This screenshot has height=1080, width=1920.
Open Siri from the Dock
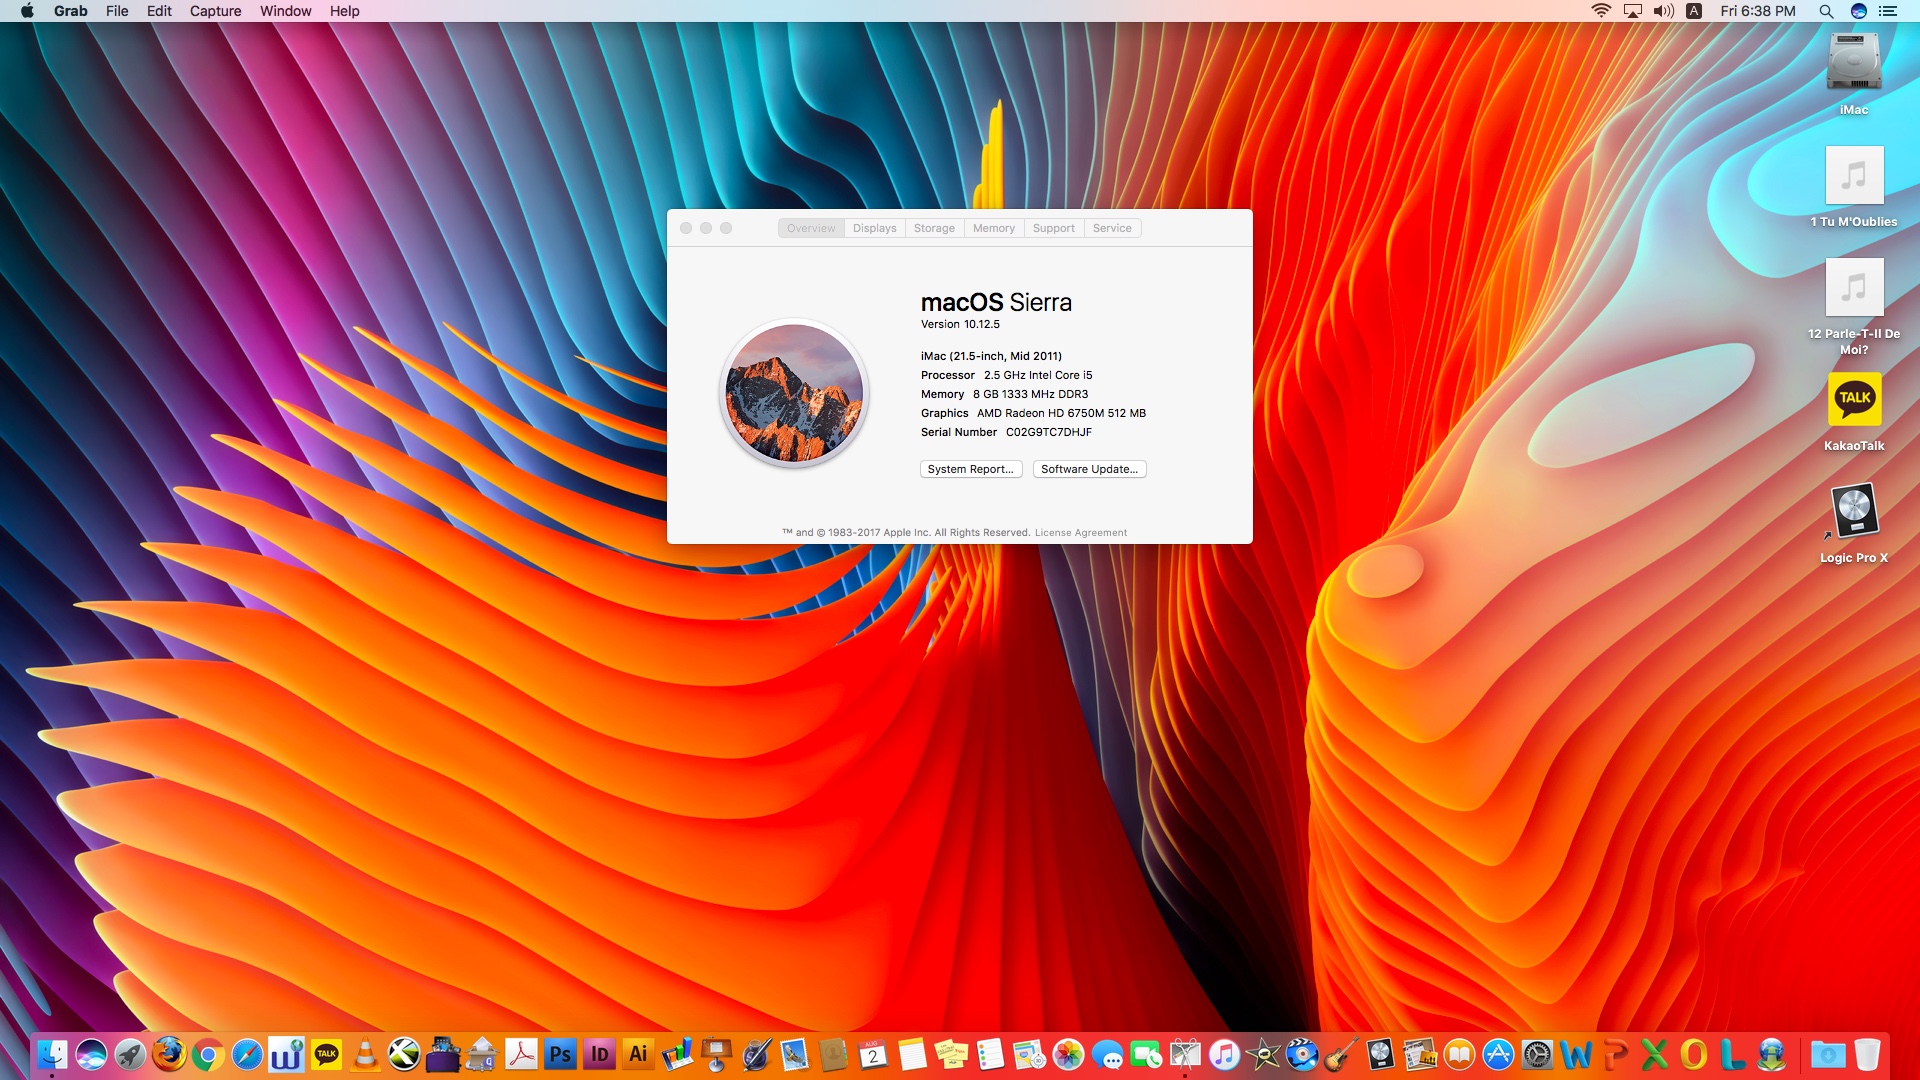coord(91,1054)
